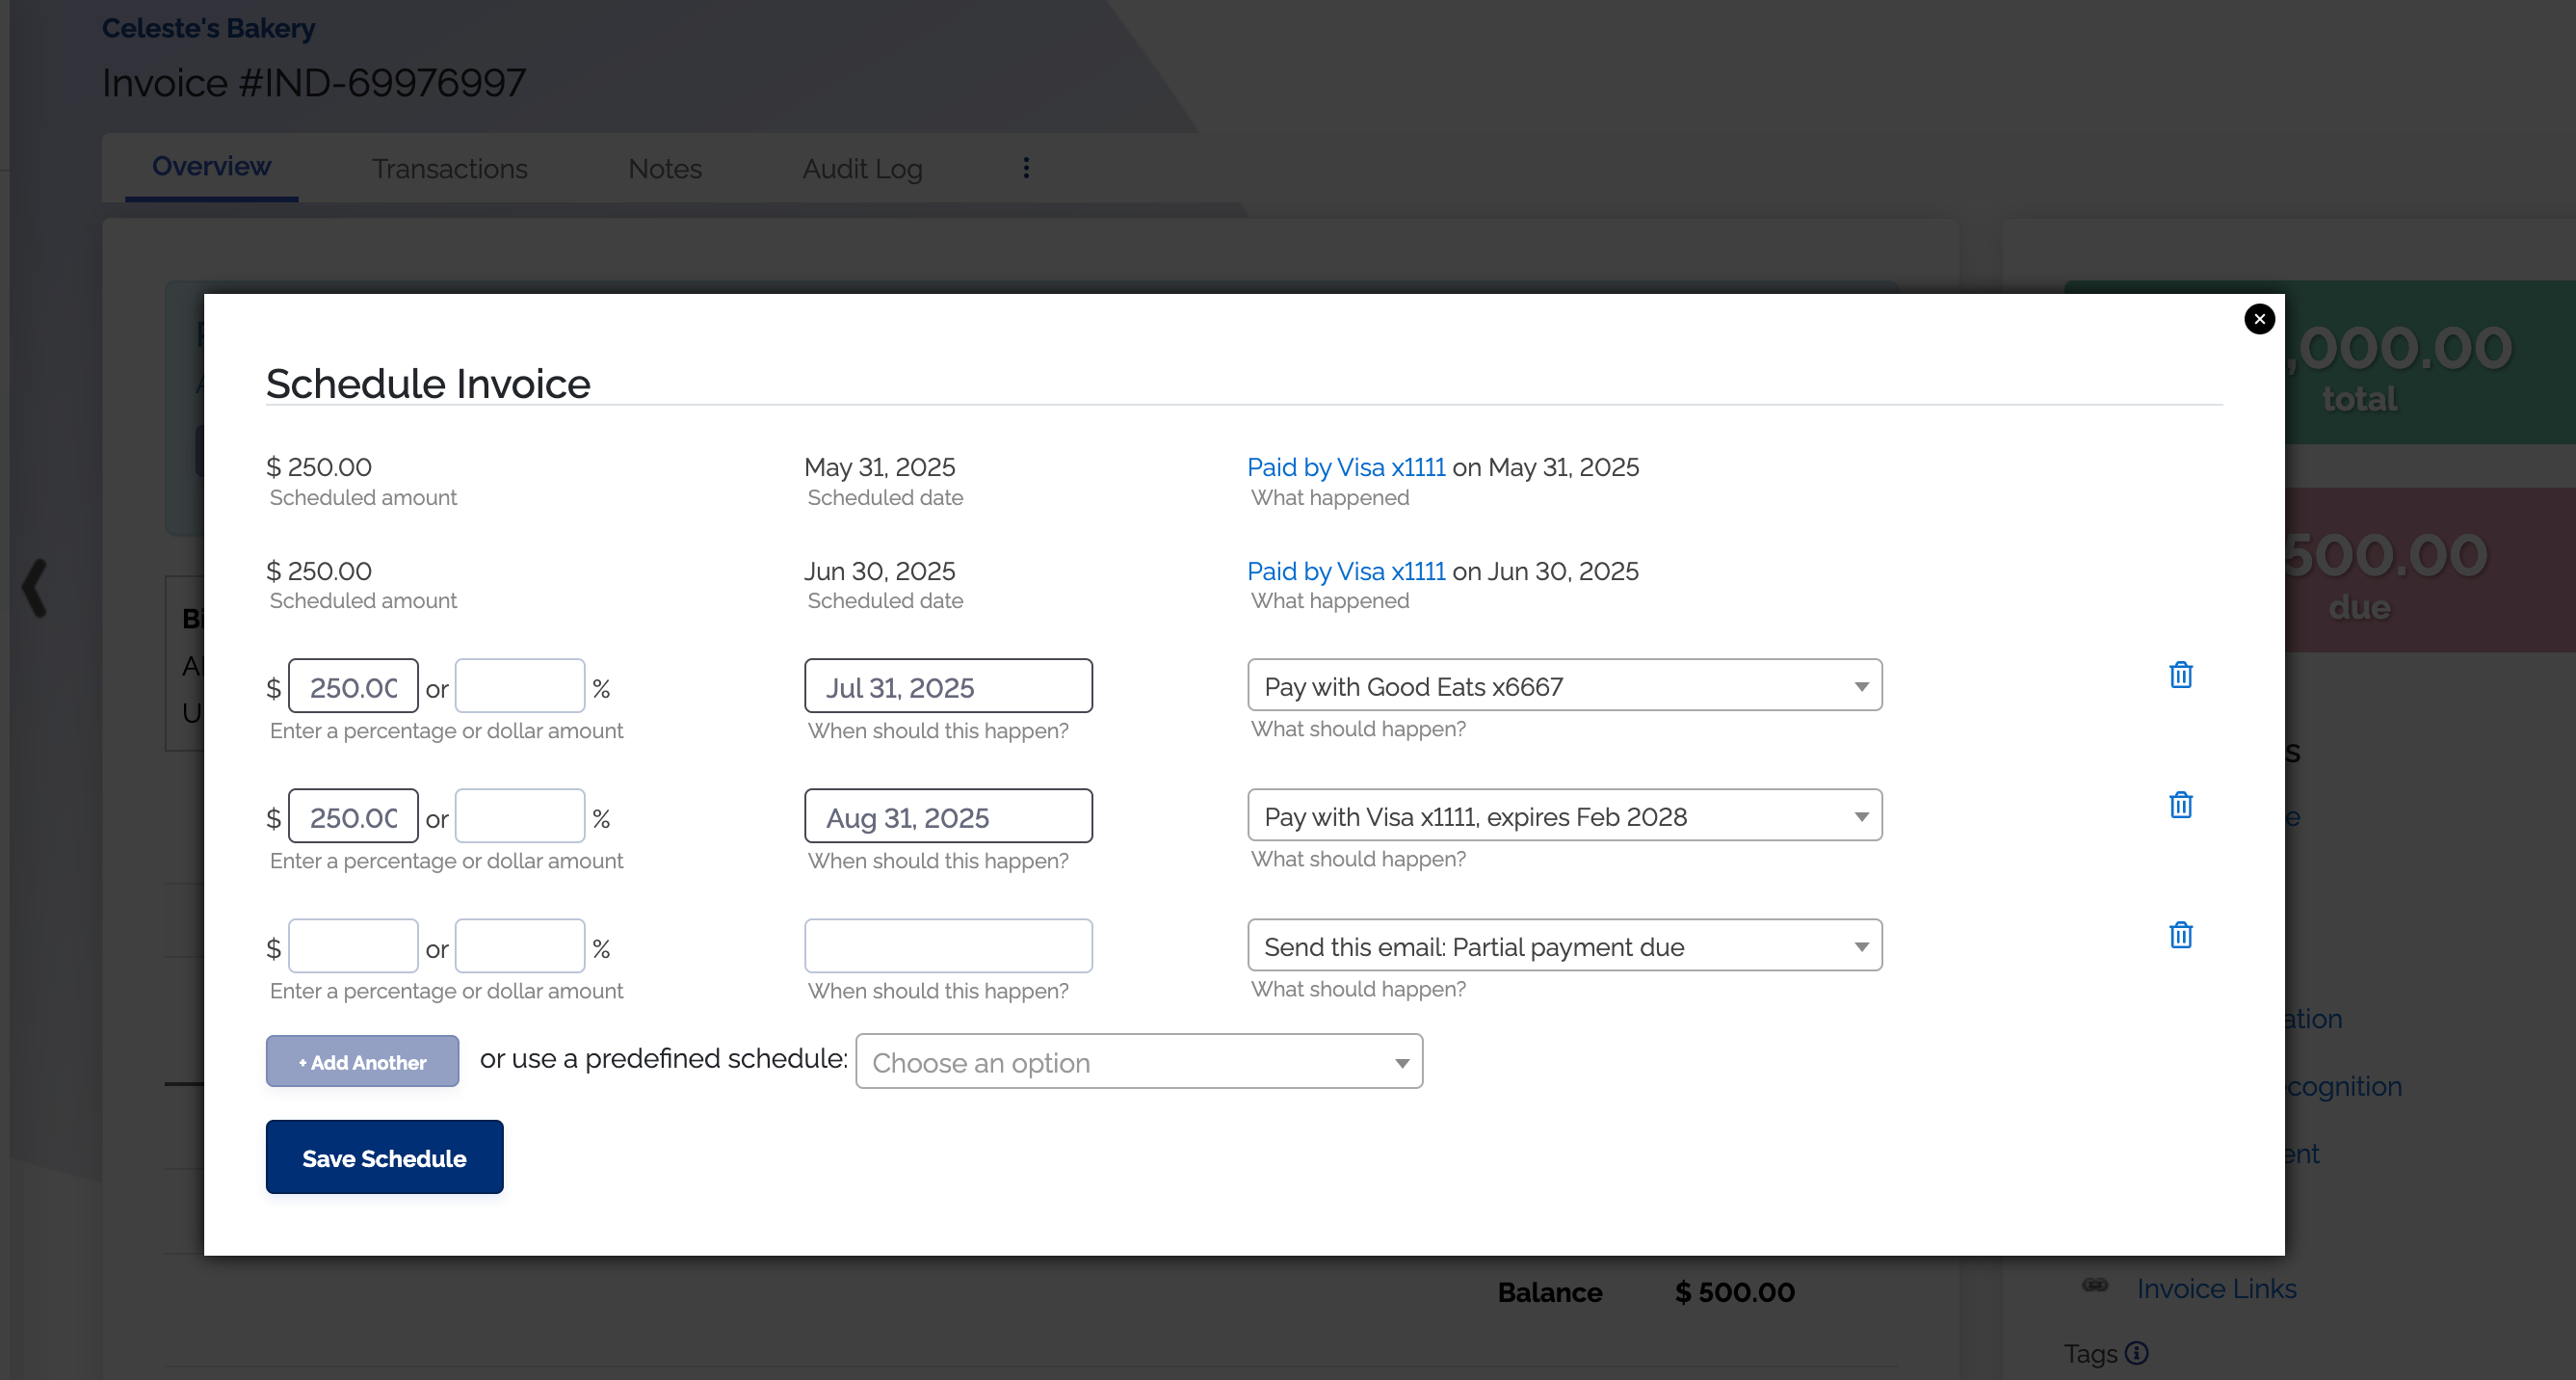Image resolution: width=2576 pixels, height=1380 pixels.
Task: Click the Invoice #IND-69976997 title
Action: pos(314,83)
